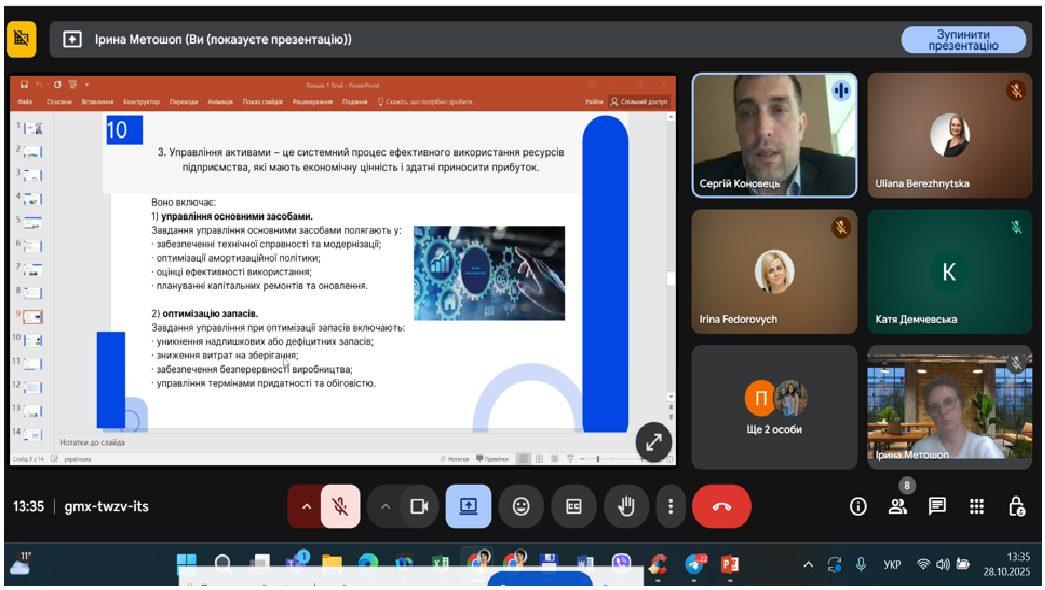The image size is (1045, 590).
Task: Open the meeting details info icon
Action: click(858, 507)
